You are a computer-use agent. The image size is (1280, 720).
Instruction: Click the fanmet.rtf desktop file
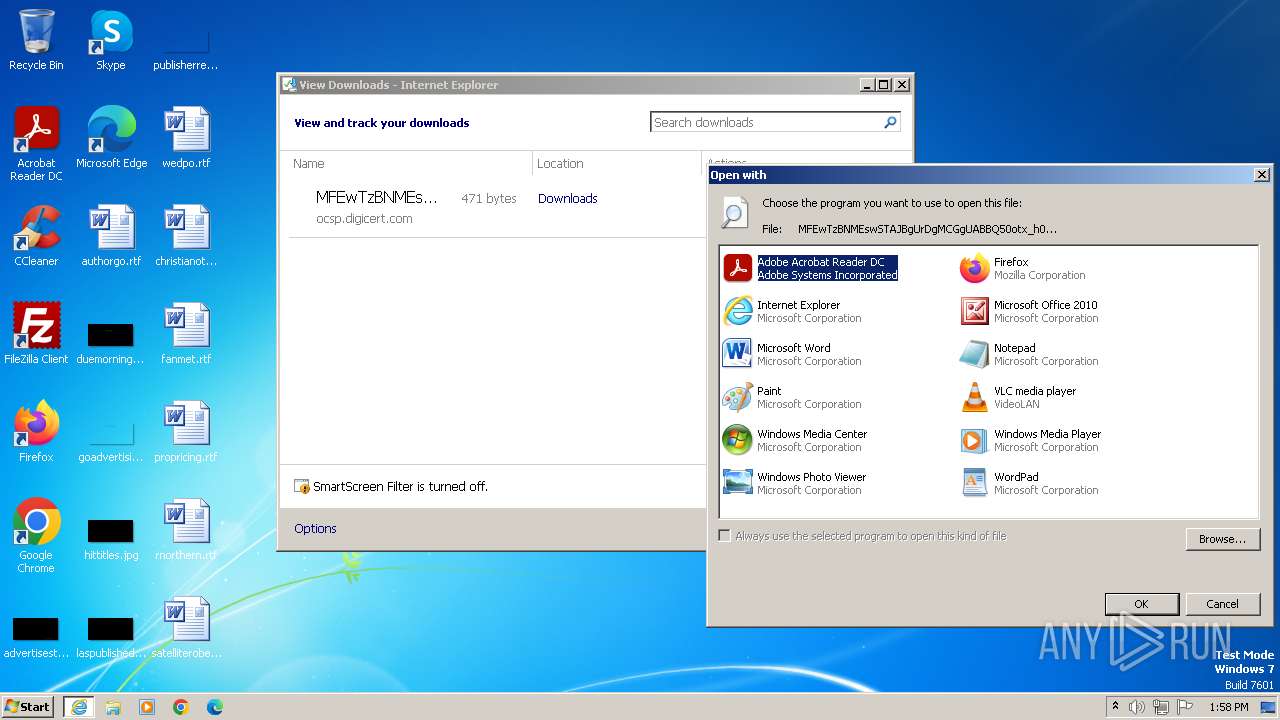tap(186, 334)
